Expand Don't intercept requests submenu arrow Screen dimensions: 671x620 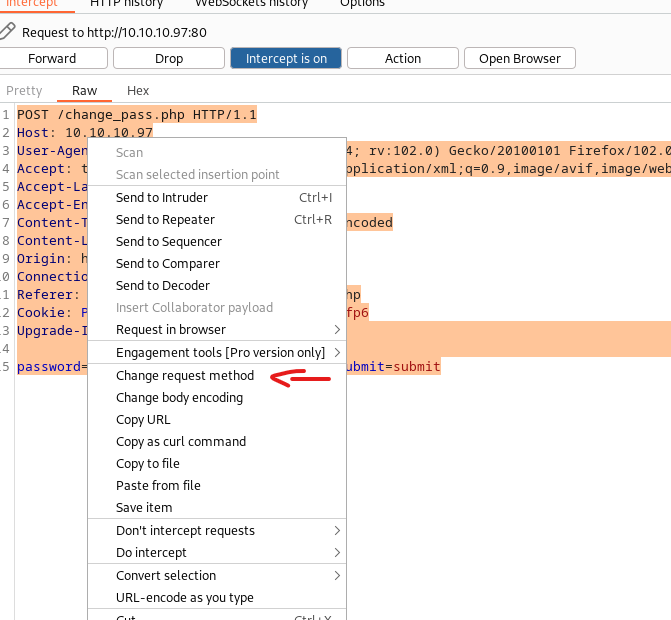337,531
